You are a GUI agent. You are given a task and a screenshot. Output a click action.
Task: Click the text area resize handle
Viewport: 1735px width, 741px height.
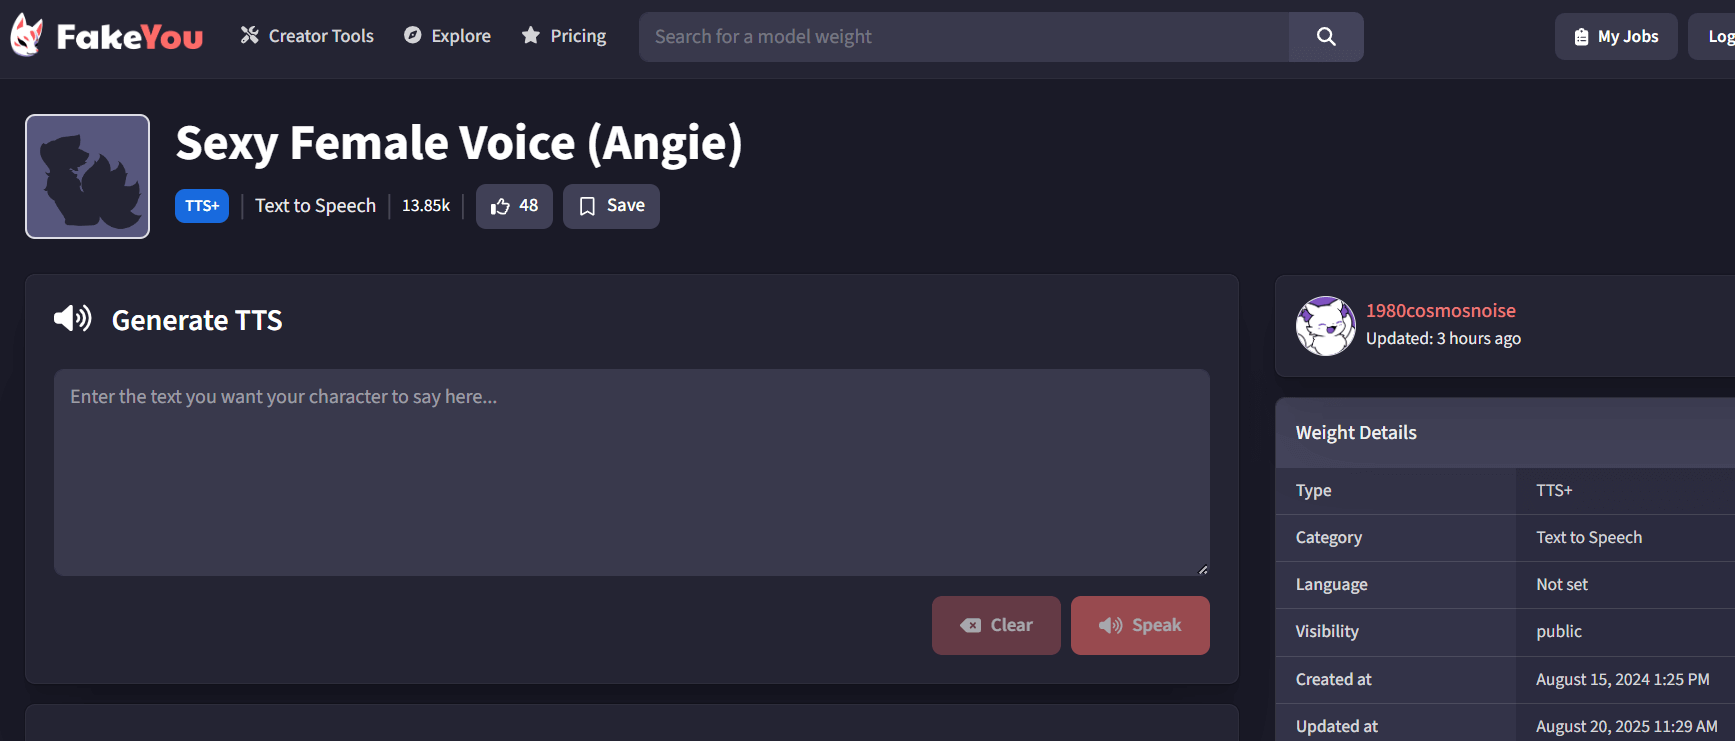[x=1202, y=569]
